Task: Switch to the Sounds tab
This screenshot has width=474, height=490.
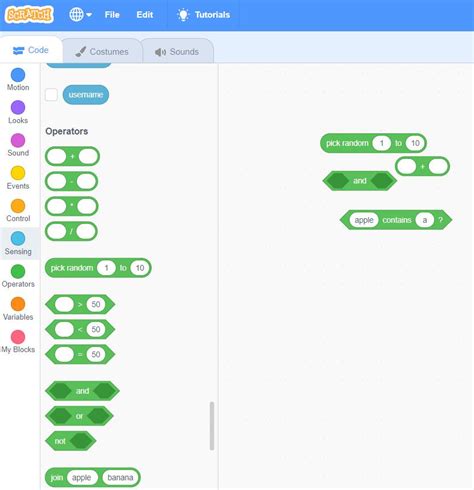Action: point(177,52)
